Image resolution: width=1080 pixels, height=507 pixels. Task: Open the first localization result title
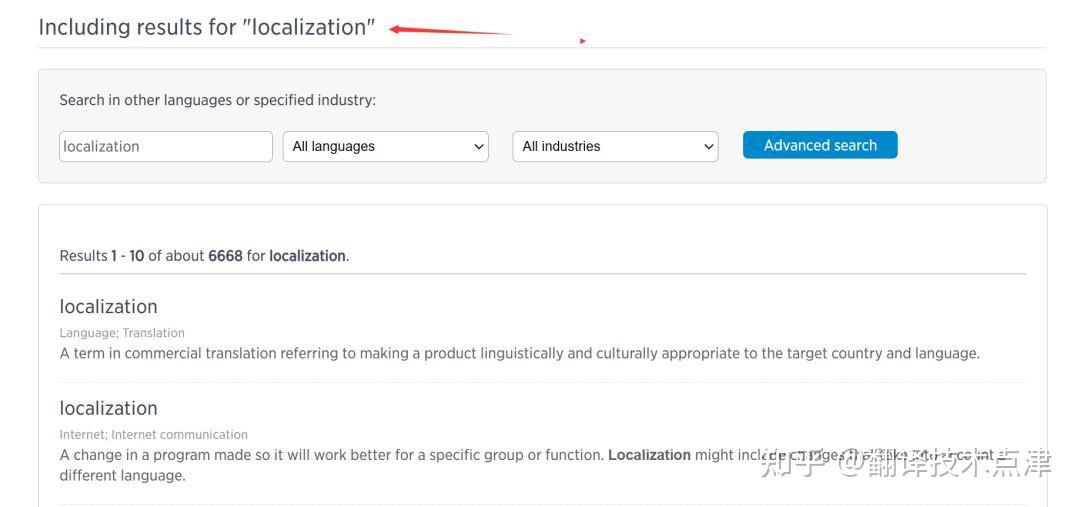click(108, 307)
